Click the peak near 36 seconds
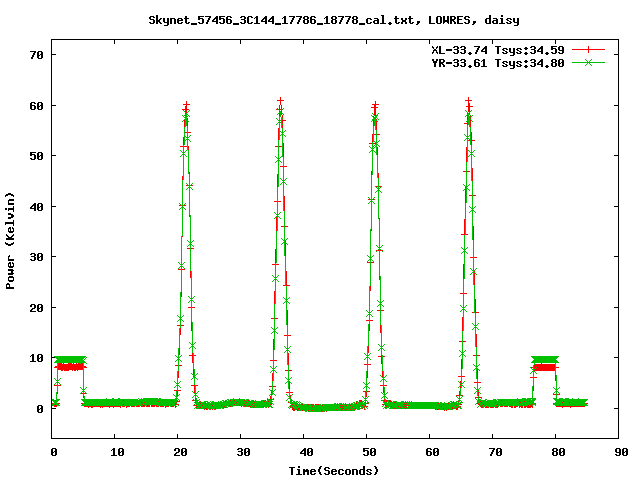The image size is (640, 480). pyautogui.click(x=280, y=103)
